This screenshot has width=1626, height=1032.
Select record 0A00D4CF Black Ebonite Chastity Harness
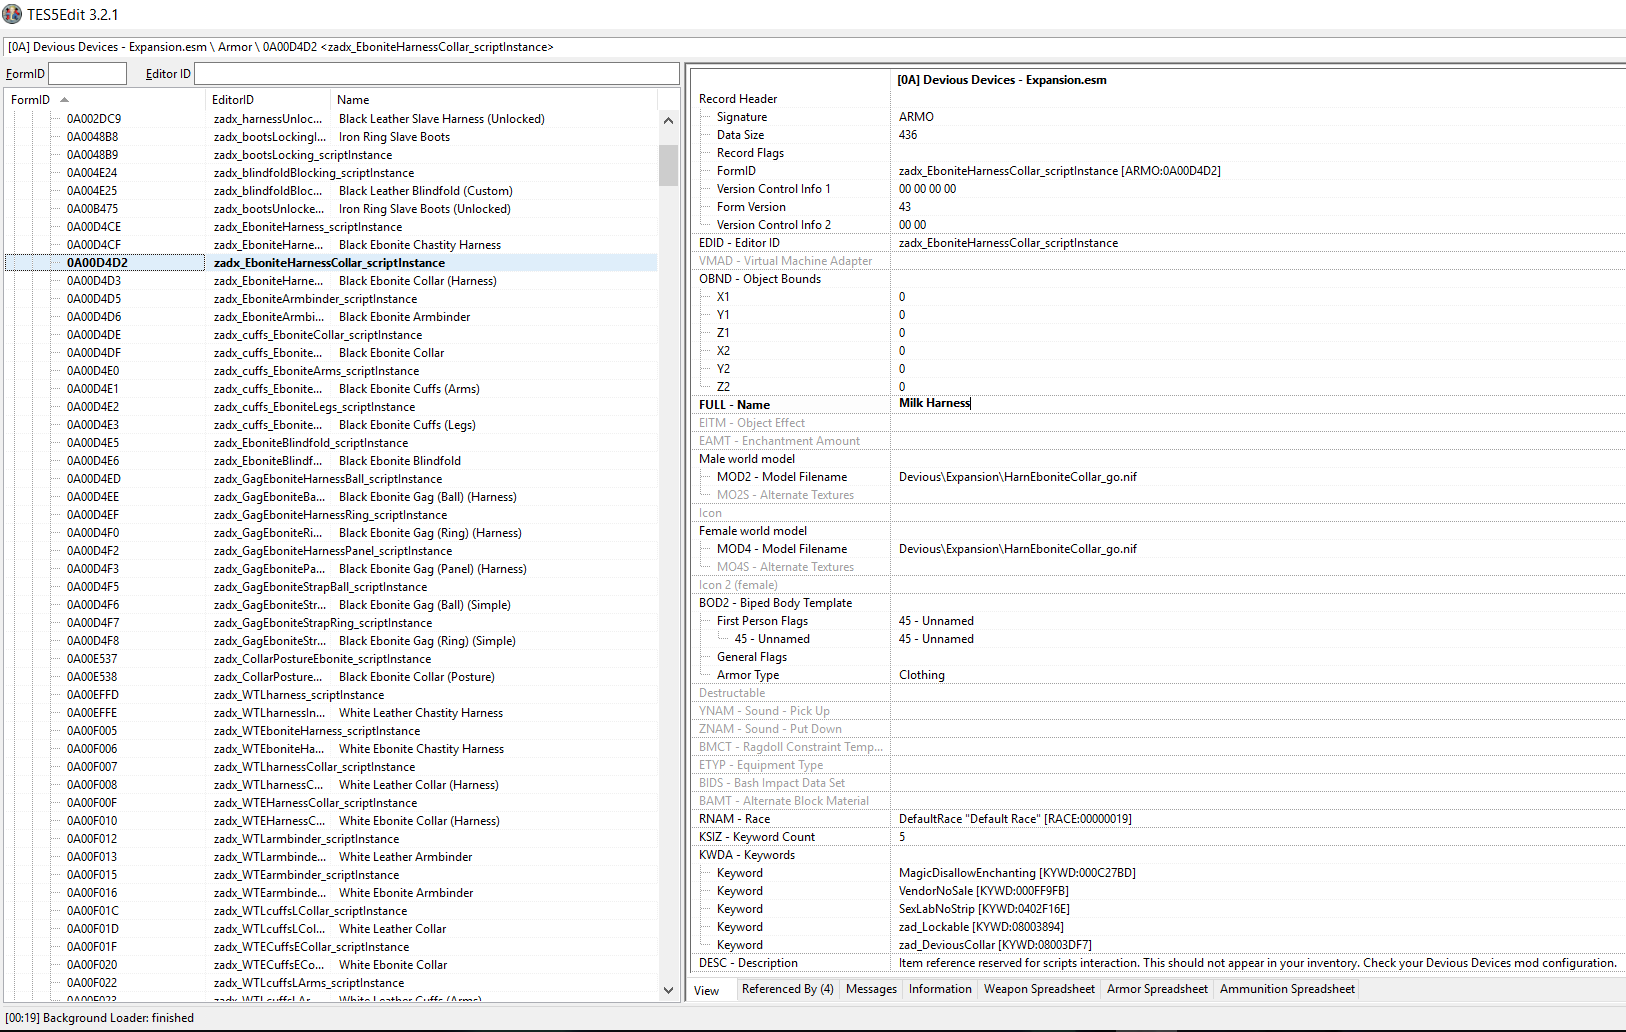pos(331,245)
